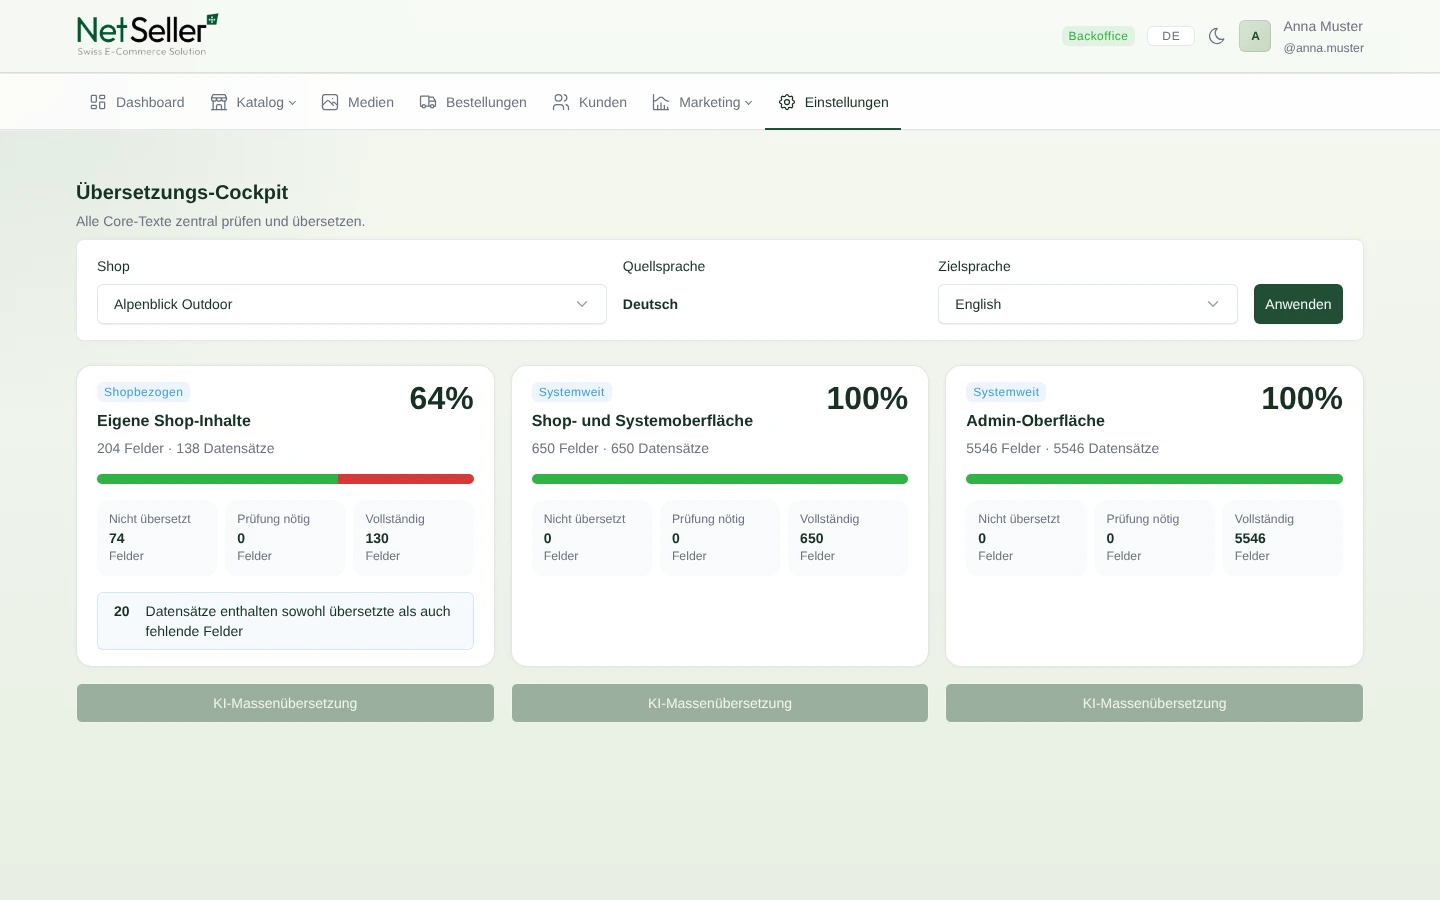Click the 20 Datensätze mixed-fields notice
Screen dimensions: 1440x900
pyautogui.click(x=285, y=621)
